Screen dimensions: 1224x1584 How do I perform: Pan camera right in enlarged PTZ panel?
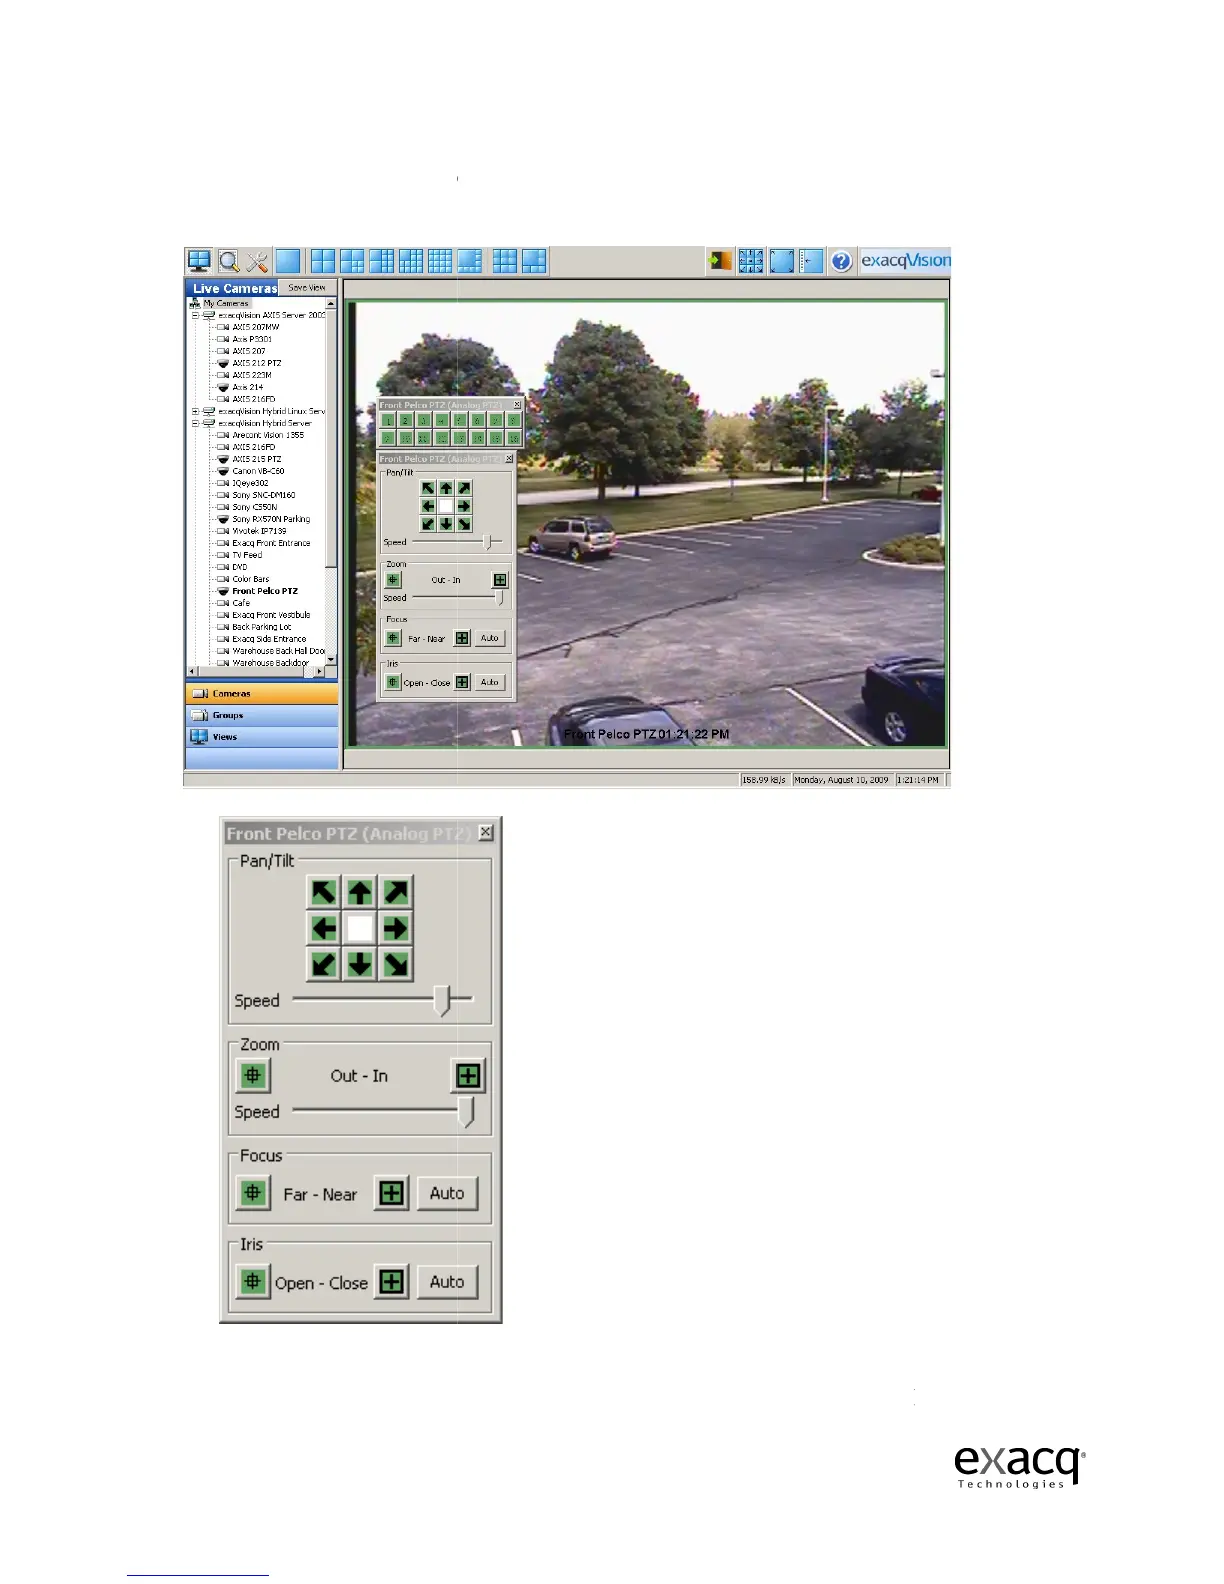[x=396, y=928]
